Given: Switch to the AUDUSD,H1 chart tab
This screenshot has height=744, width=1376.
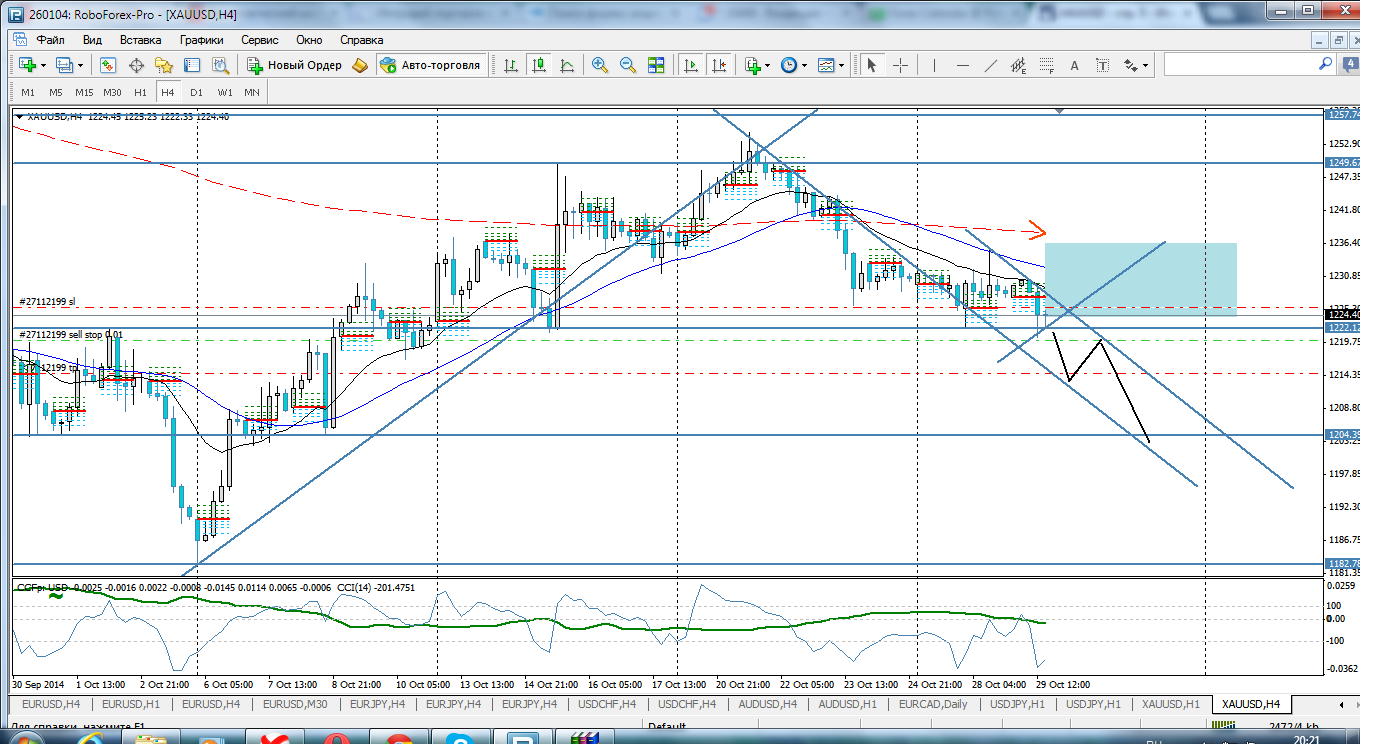Looking at the screenshot, I should [x=848, y=704].
